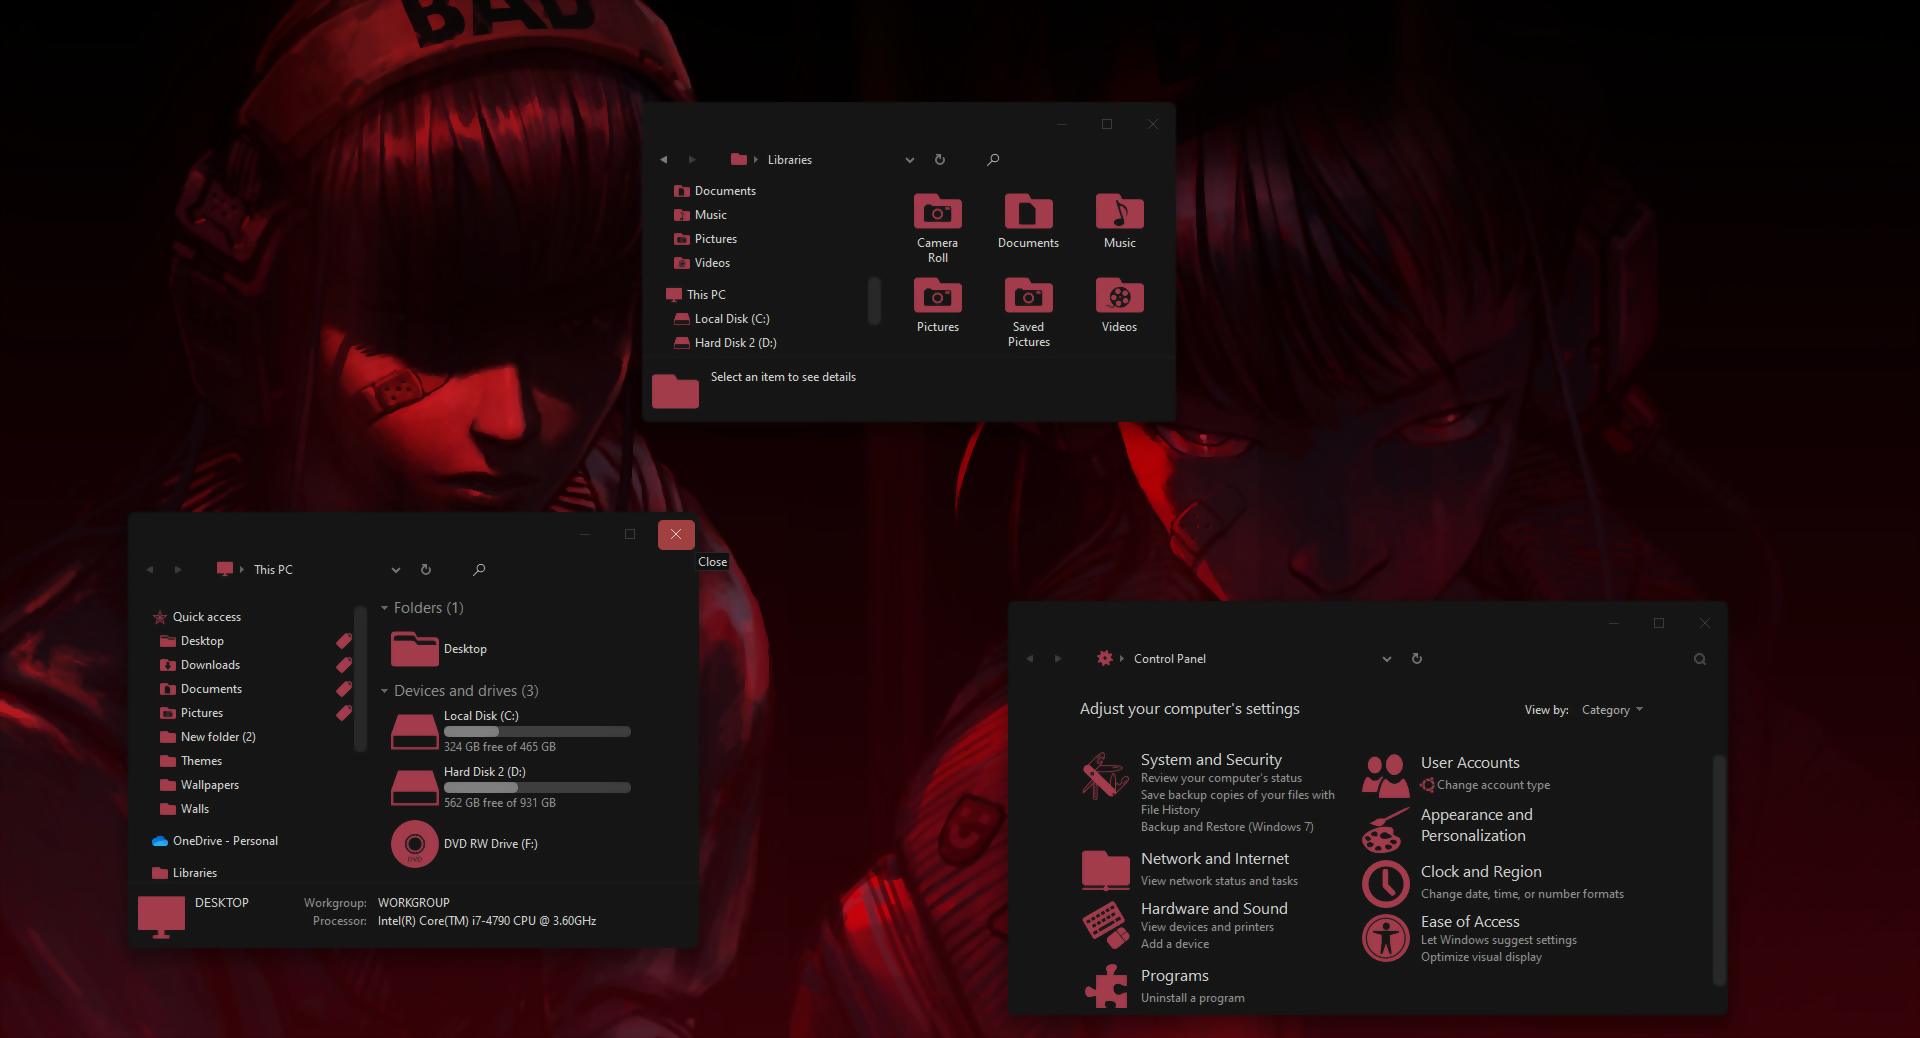1920x1038 pixels.
Task: Click the Change account type link
Action: point(1492,785)
